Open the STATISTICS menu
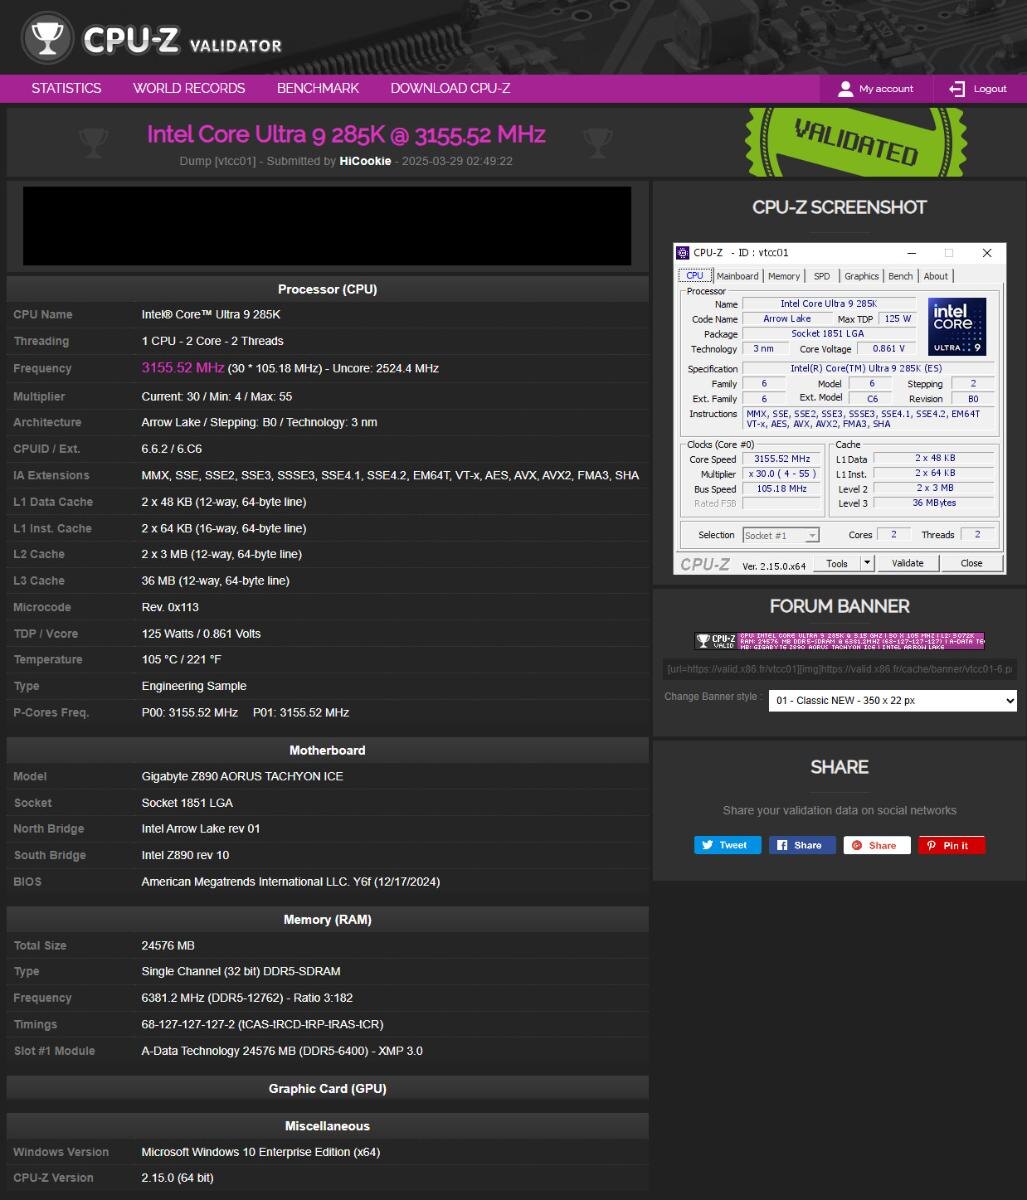Image resolution: width=1027 pixels, height=1200 pixels. coord(66,88)
